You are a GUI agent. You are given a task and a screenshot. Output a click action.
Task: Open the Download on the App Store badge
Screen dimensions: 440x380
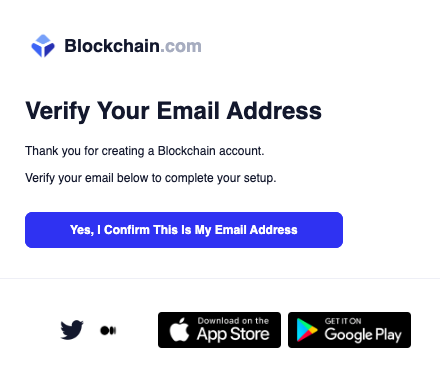pos(219,330)
